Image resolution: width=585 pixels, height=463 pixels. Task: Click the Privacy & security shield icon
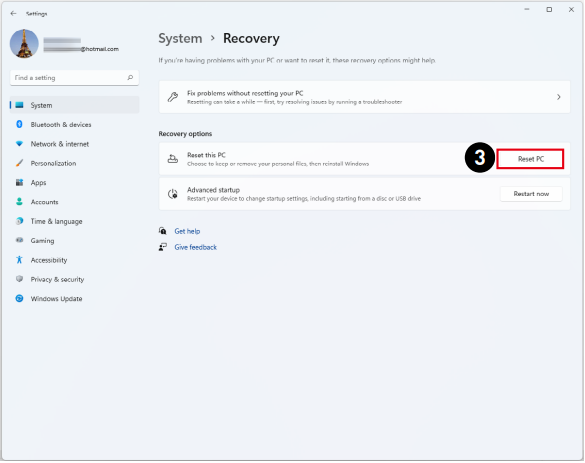point(19,279)
